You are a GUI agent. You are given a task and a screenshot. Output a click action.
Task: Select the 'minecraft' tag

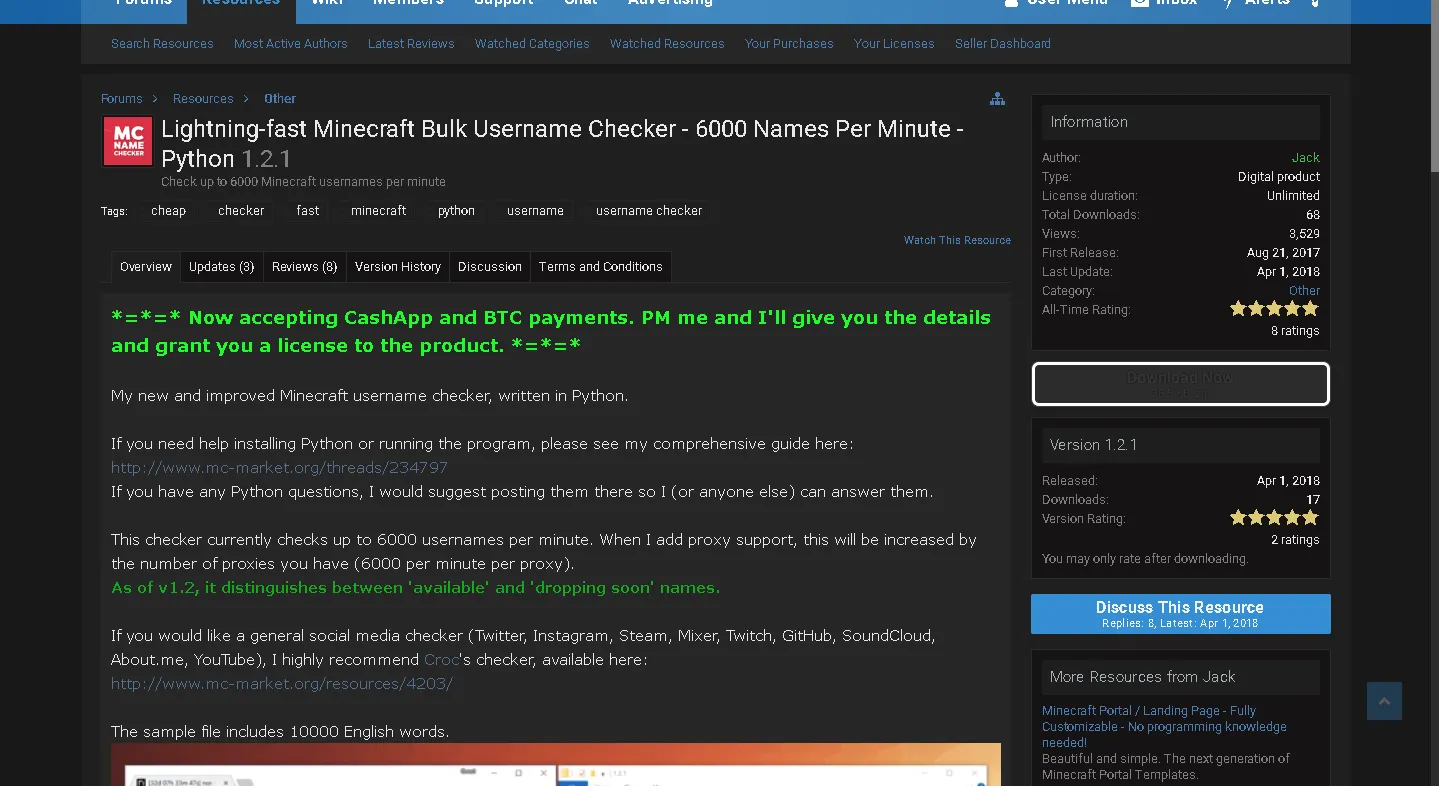(378, 211)
